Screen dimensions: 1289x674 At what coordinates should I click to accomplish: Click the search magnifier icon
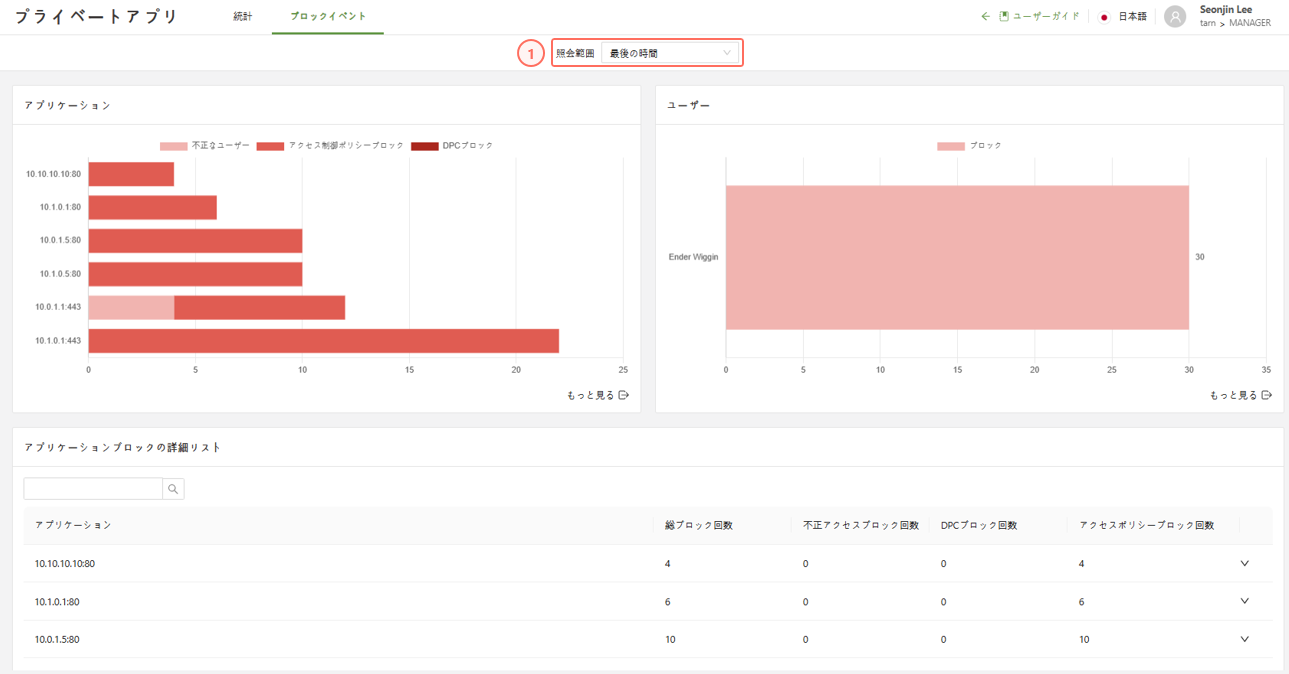[173, 489]
